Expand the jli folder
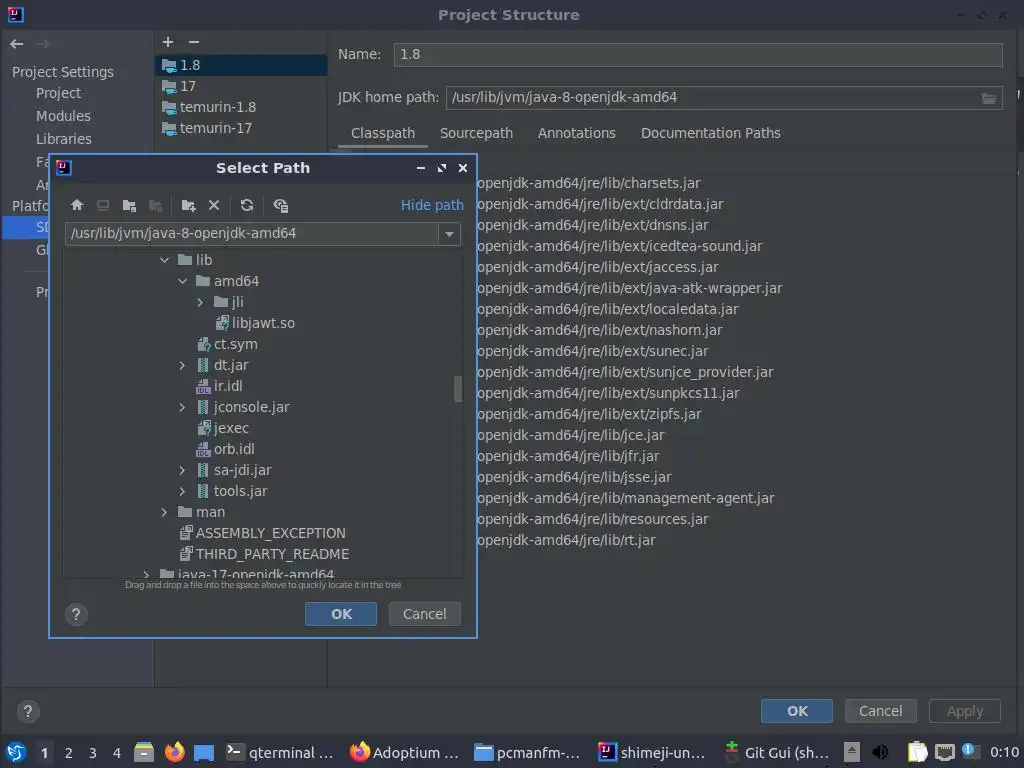 tap(200, 302)
